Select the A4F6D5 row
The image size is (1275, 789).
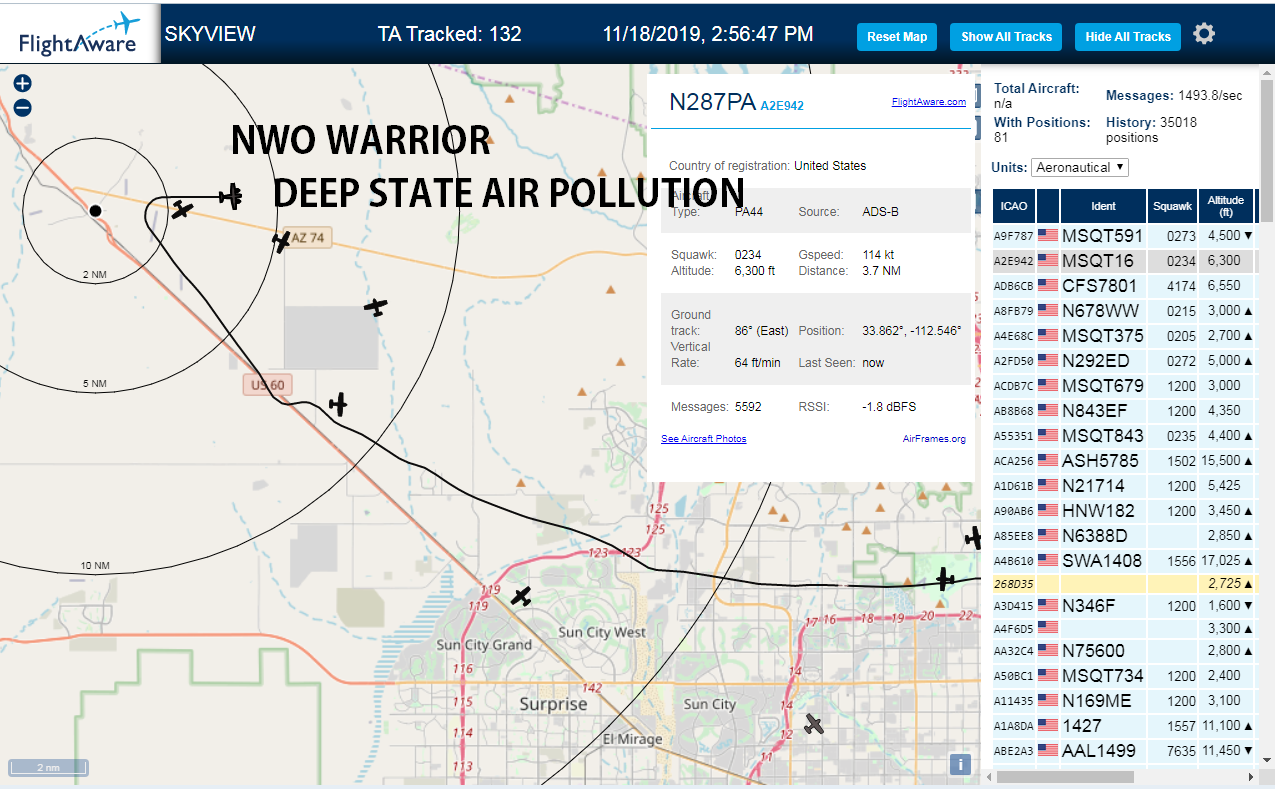[1124, 629]
